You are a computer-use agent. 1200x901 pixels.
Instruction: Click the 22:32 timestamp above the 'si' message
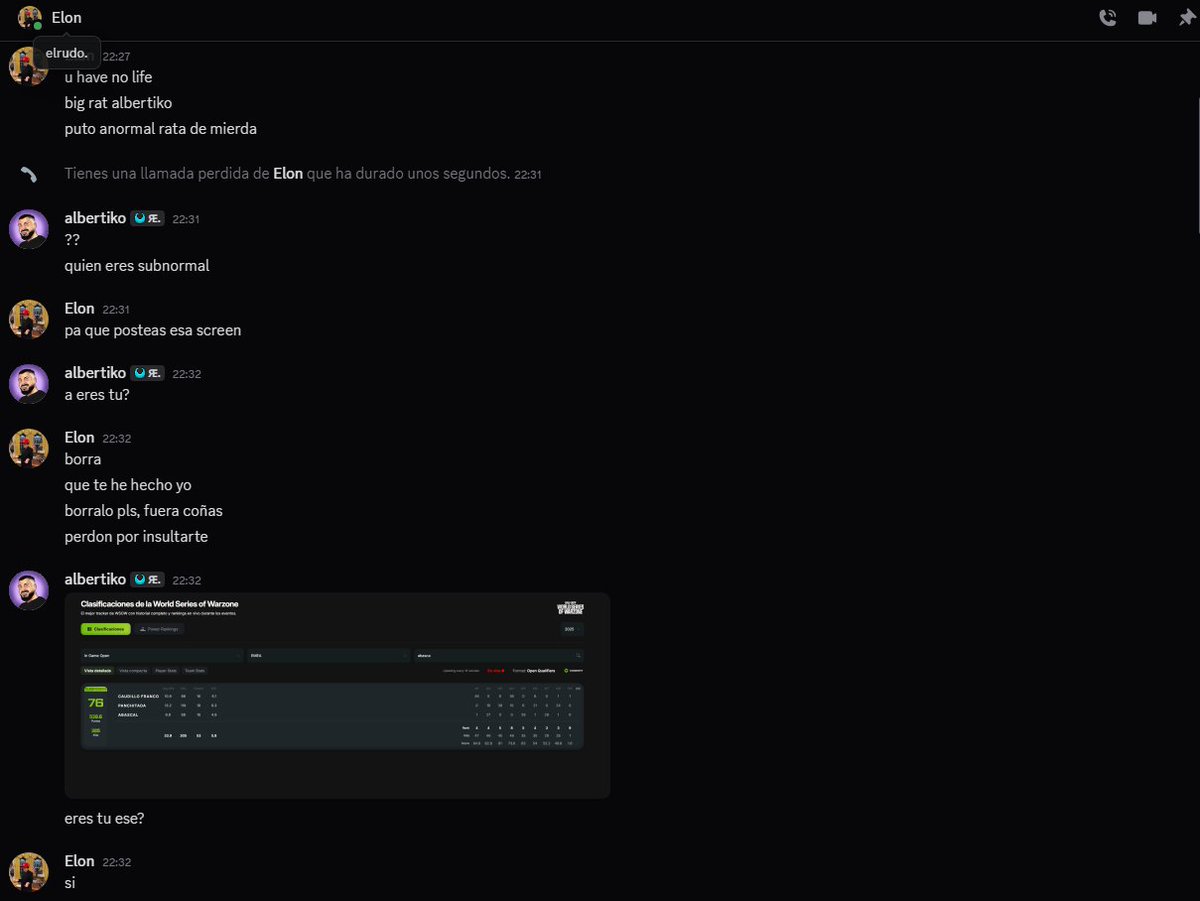117,862
